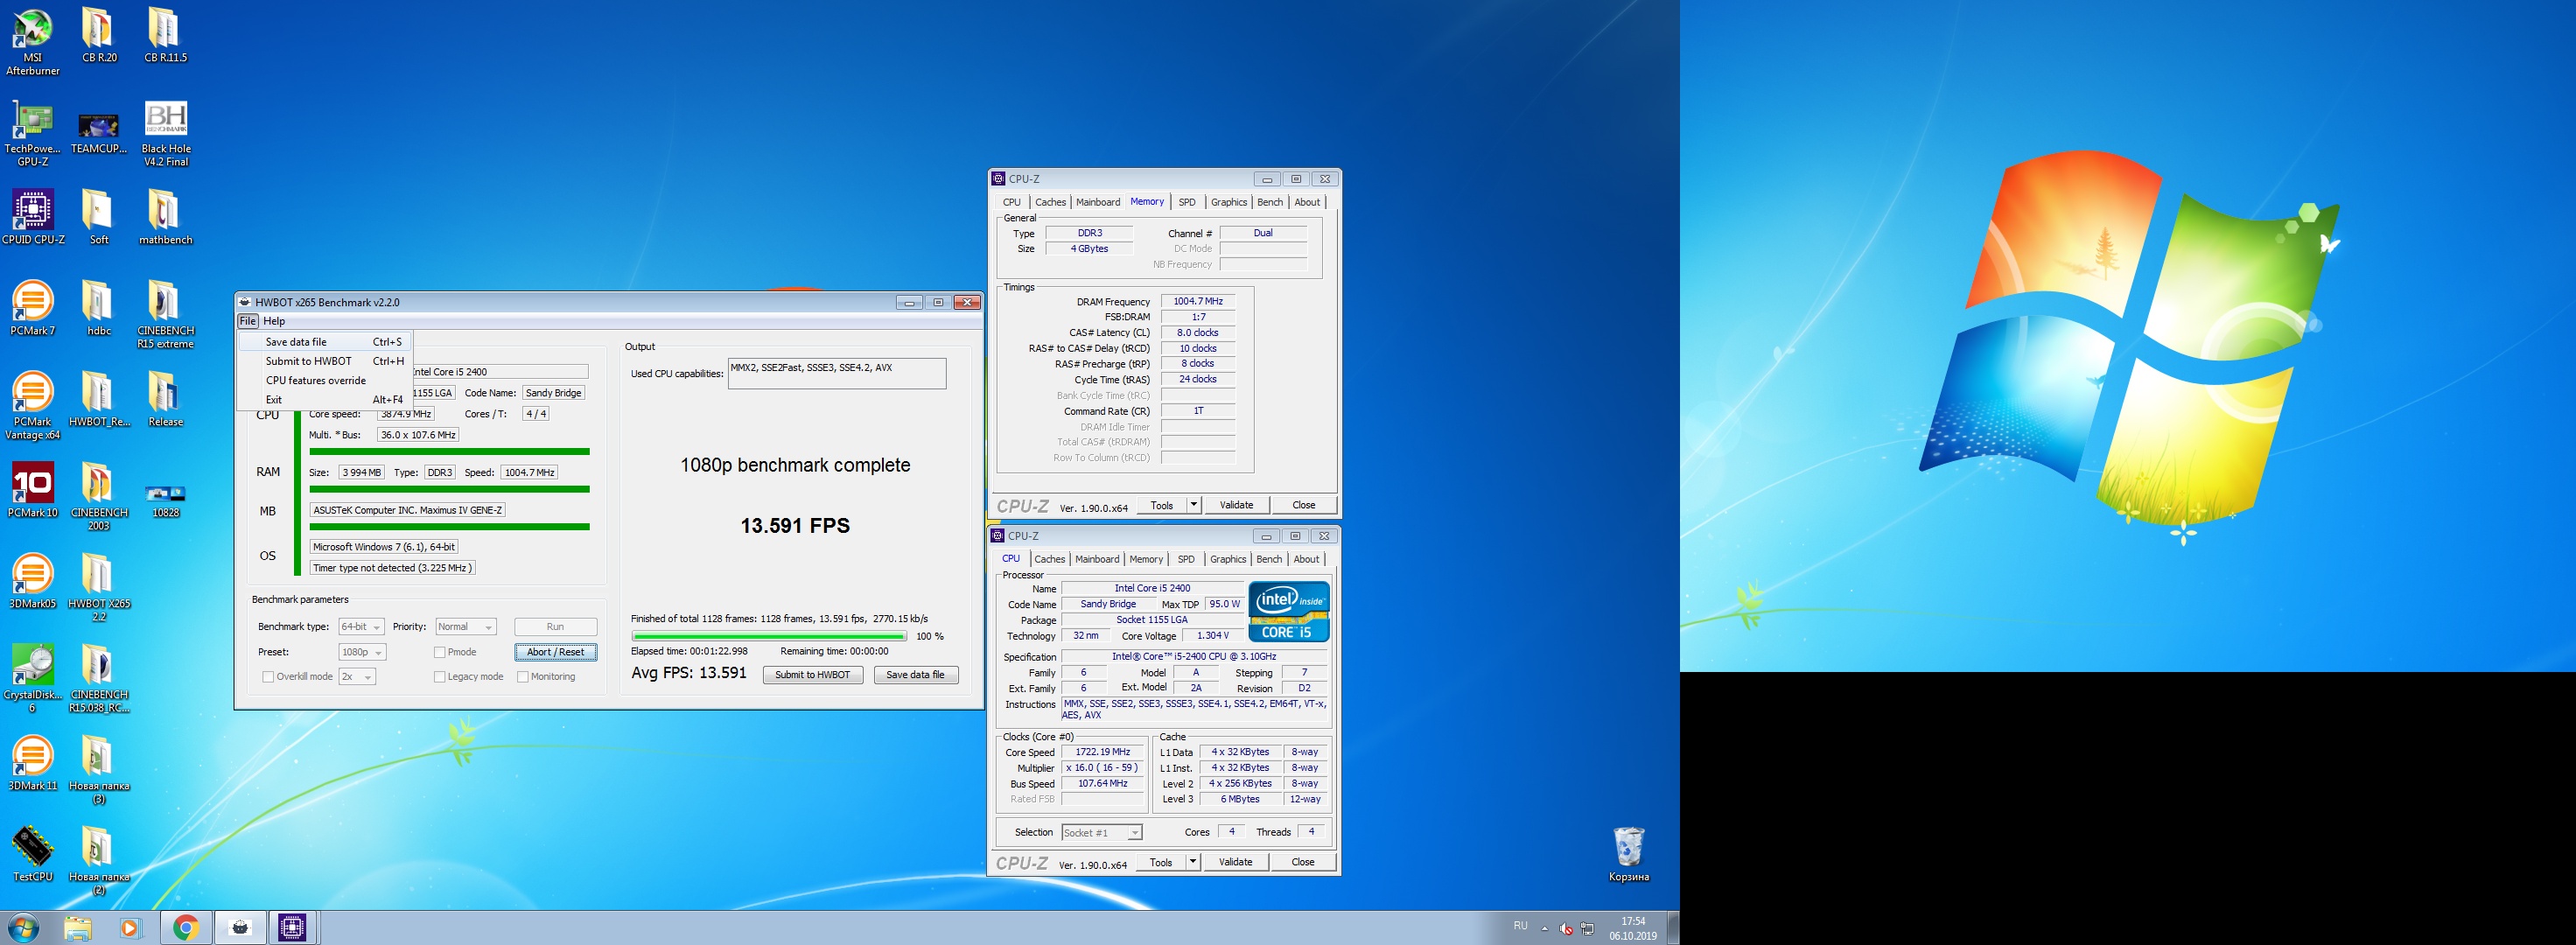Viewport: 2576px width, 945px height.
Task: Switch to SPD tab in upper CPU-Z
Action: (1187, 202)
